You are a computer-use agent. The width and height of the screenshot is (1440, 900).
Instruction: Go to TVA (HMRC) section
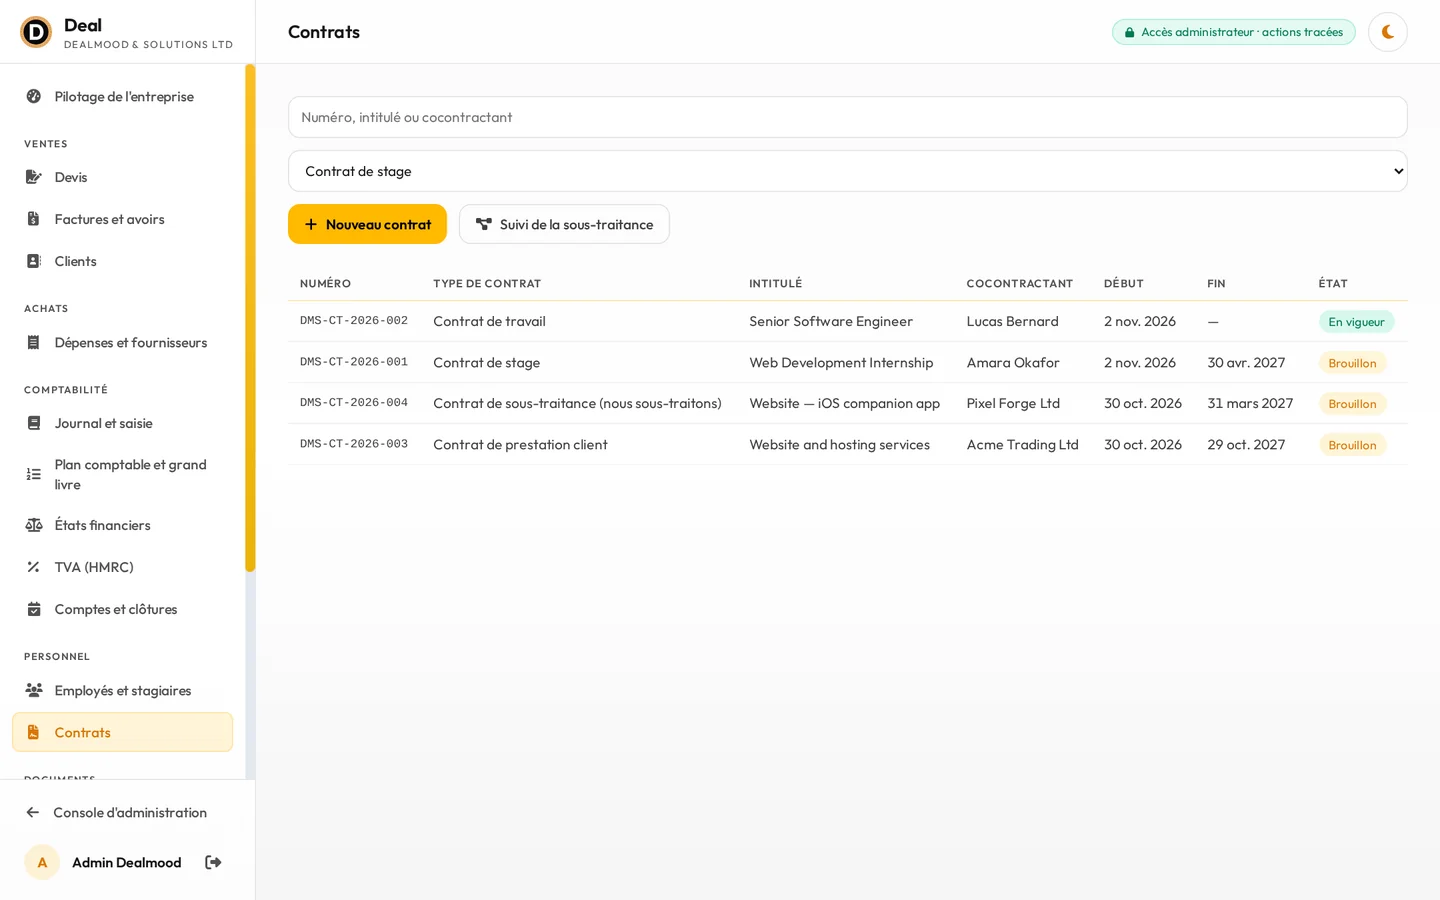click(122, 567)
